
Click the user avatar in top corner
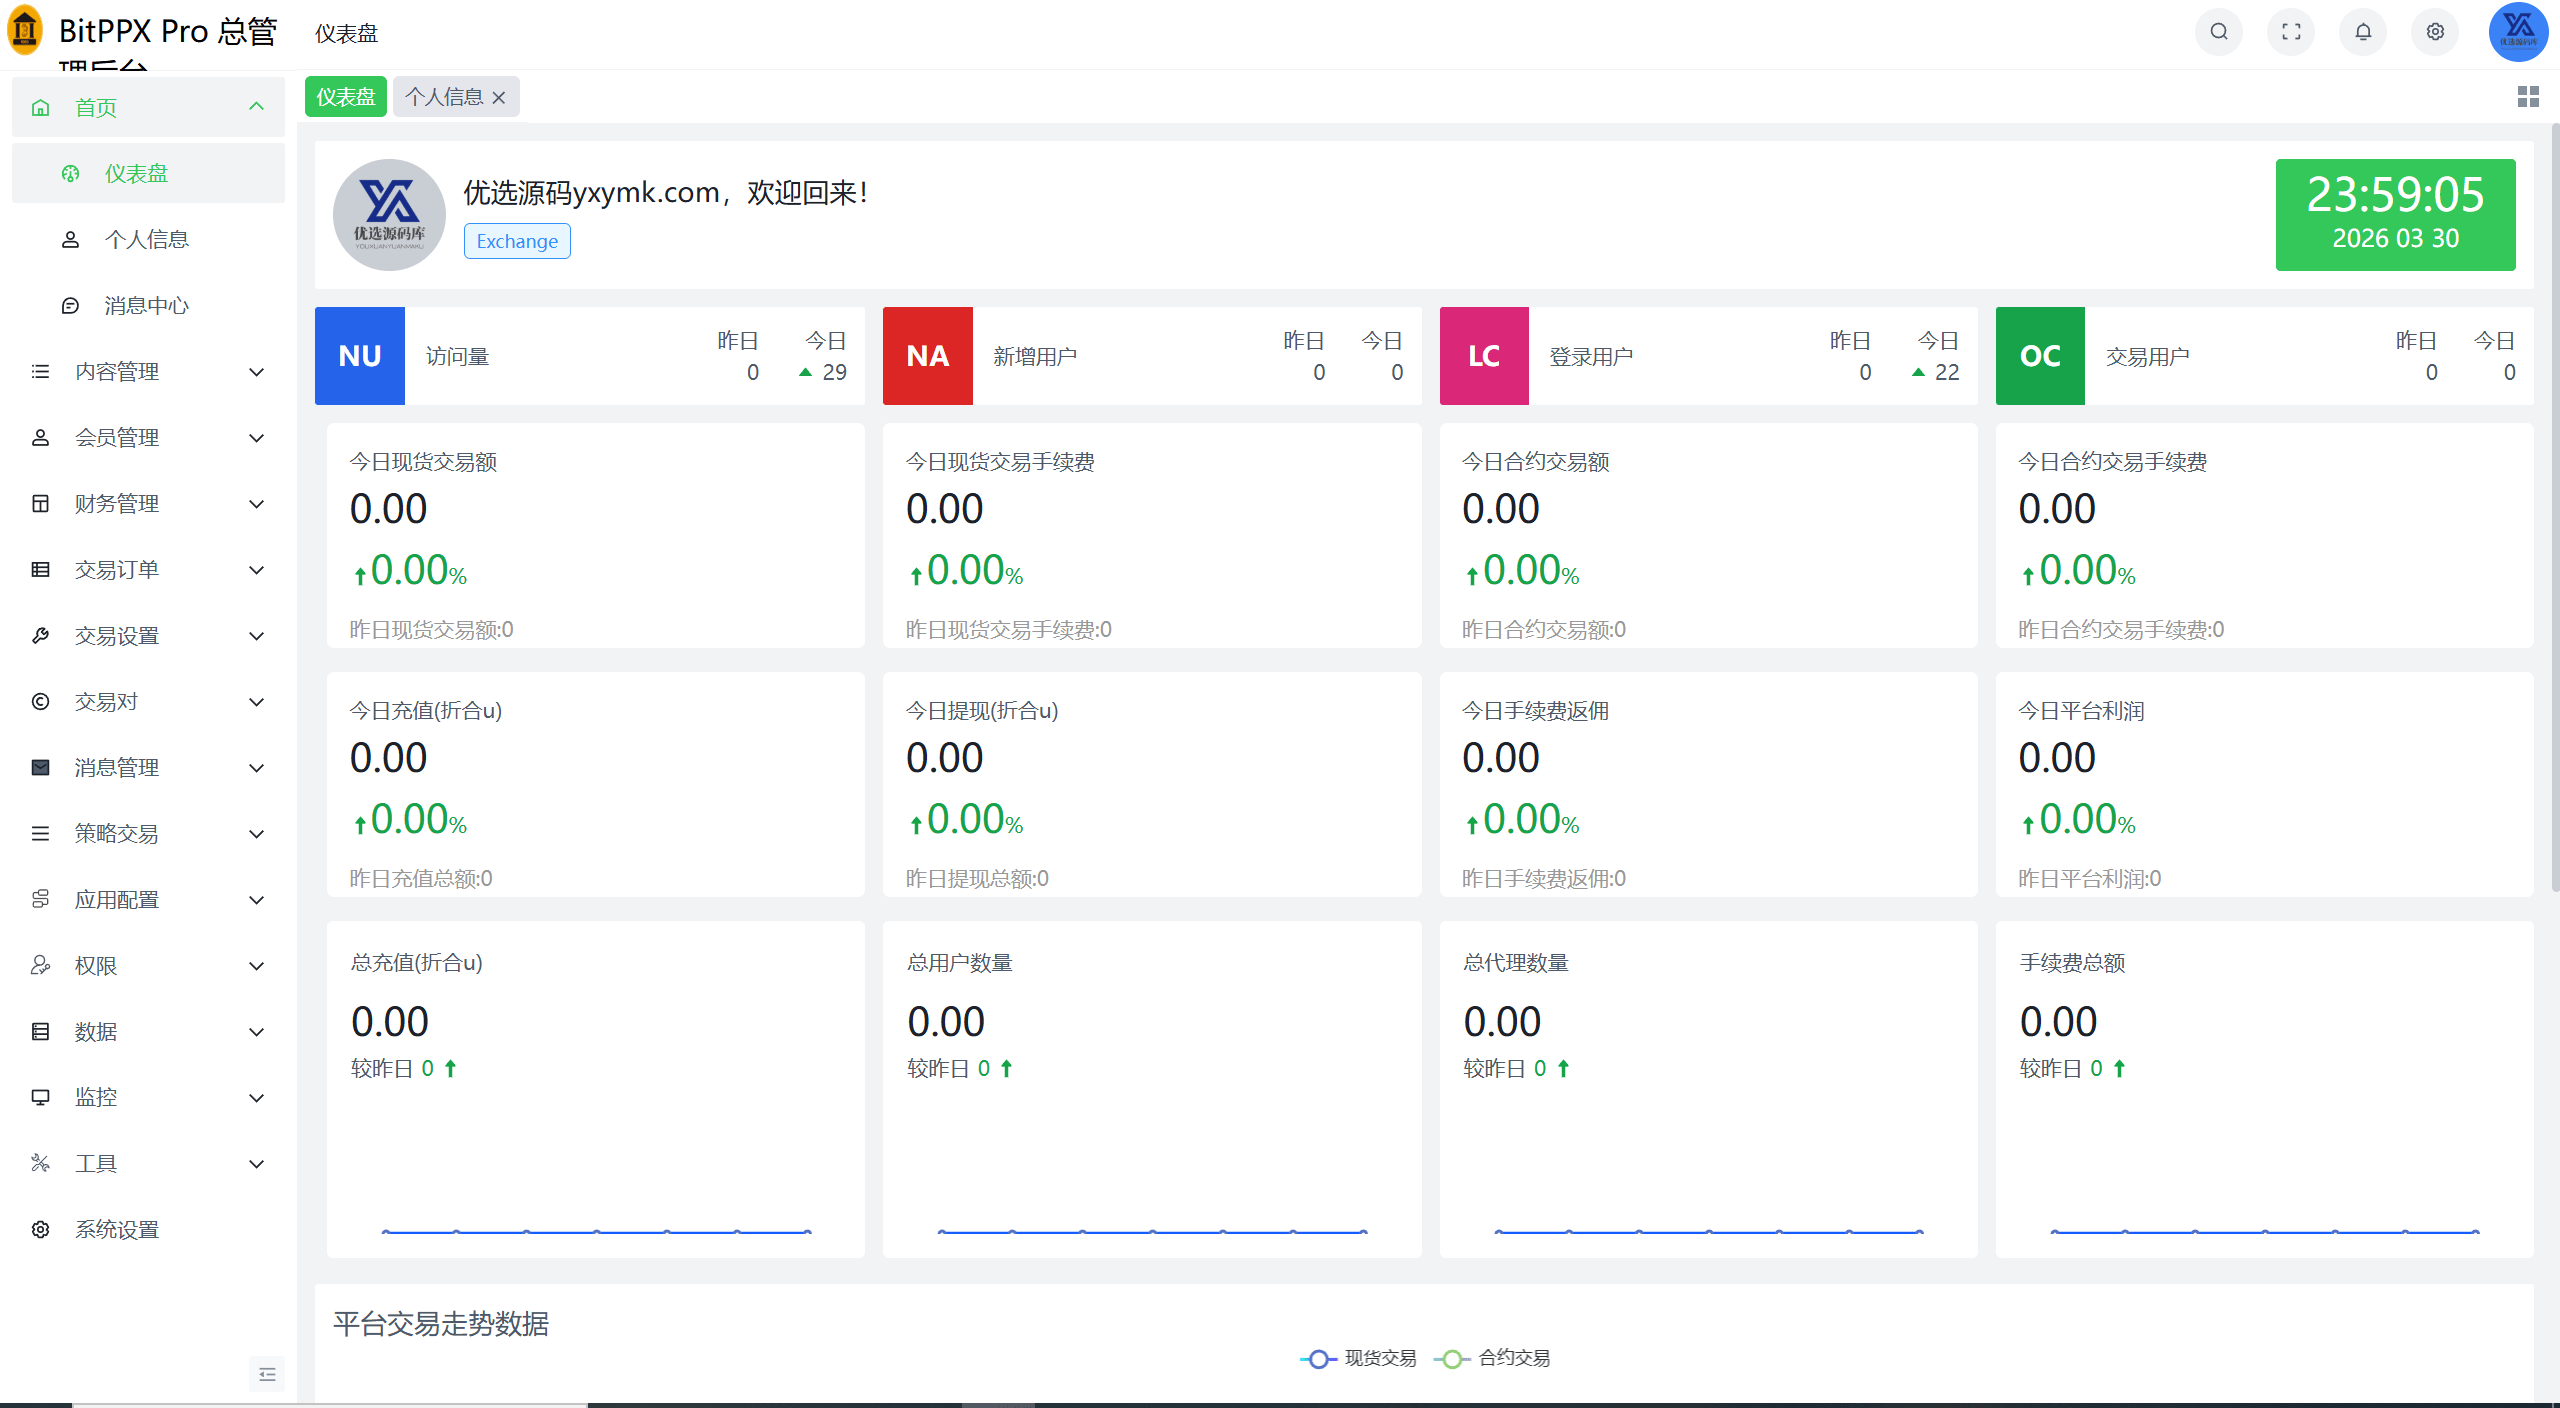[2518, 32]
